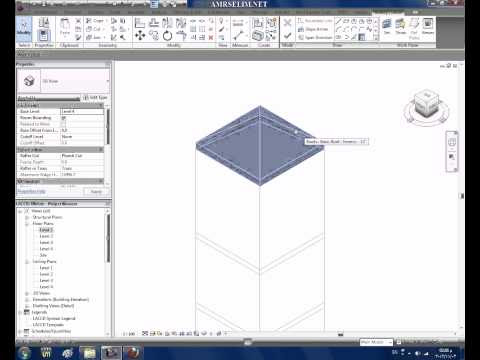
Task: Collapse the Views (all) tree node
Action: click(20, 211)
